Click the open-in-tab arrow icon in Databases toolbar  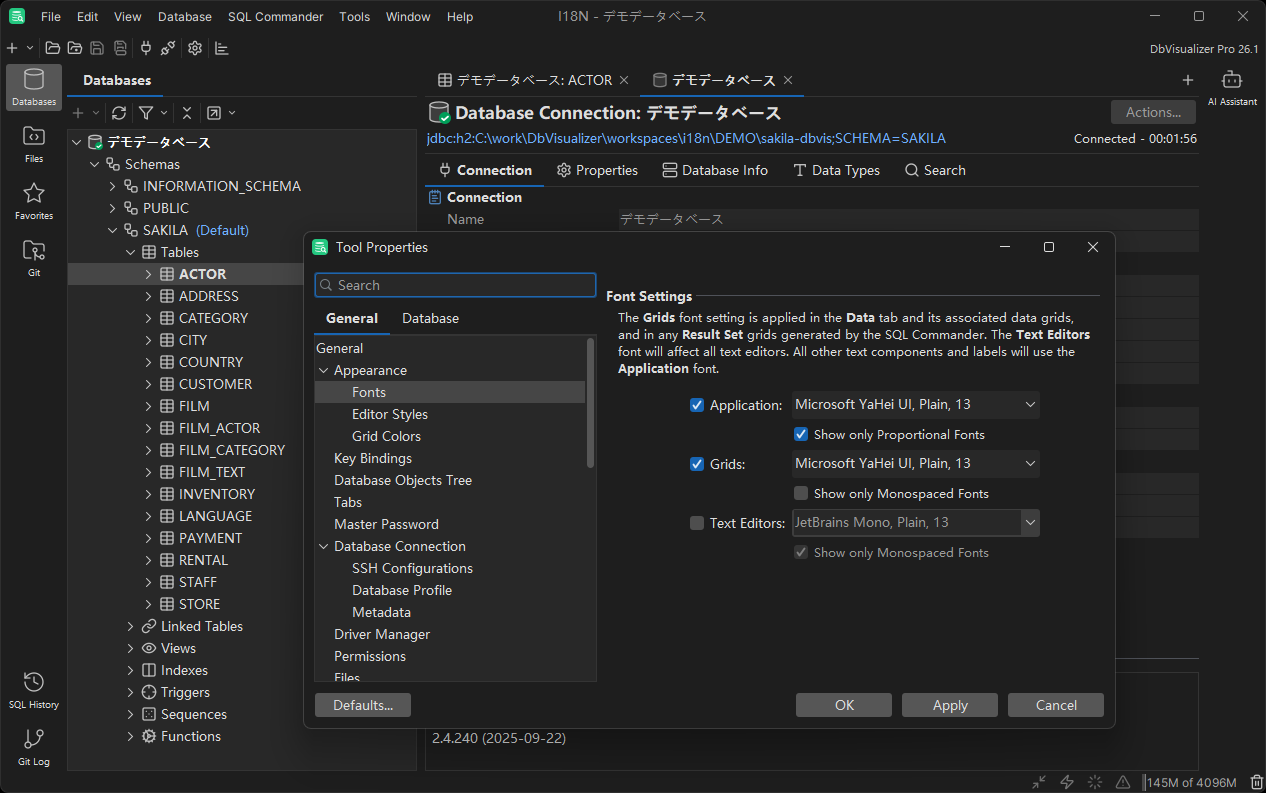tap(214, 113)
